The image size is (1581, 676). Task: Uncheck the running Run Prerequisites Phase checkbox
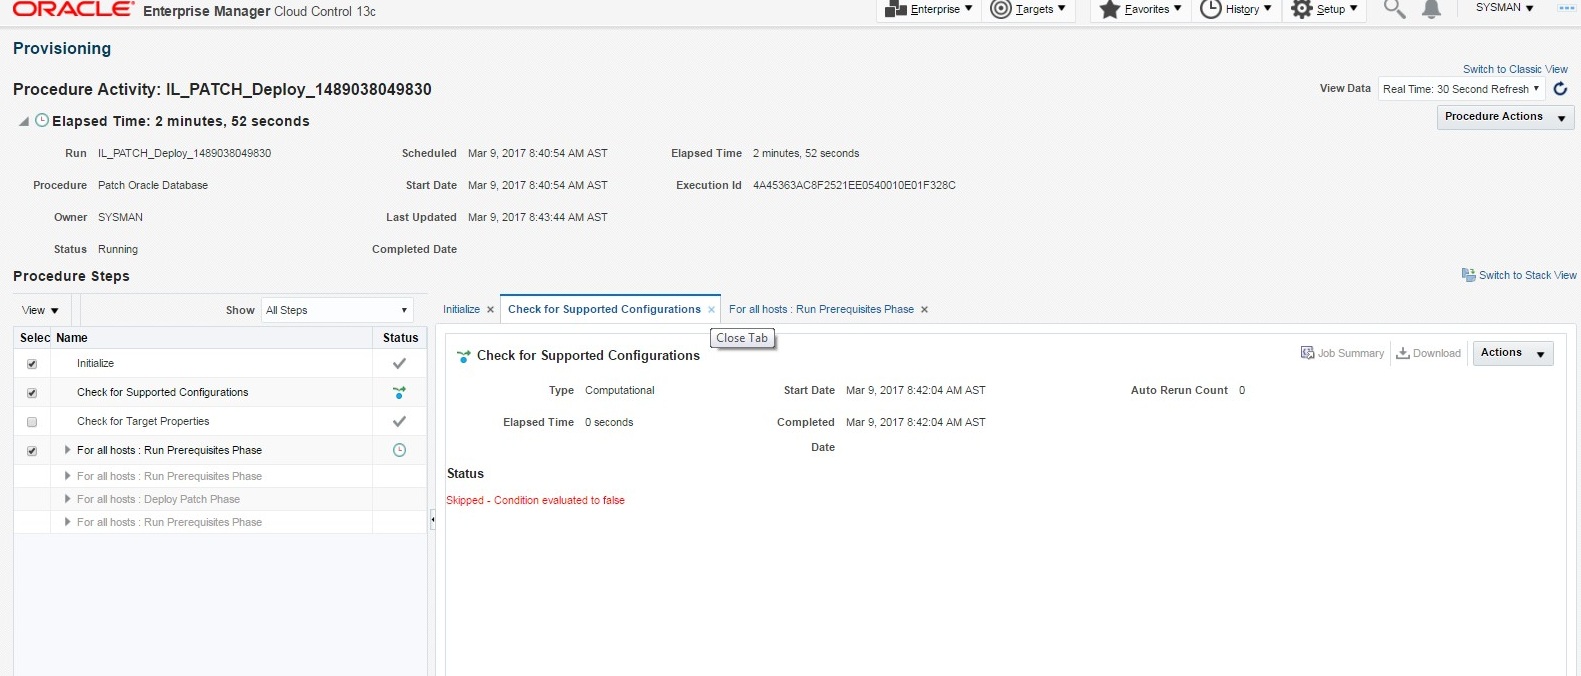click(x=32, y=451)
